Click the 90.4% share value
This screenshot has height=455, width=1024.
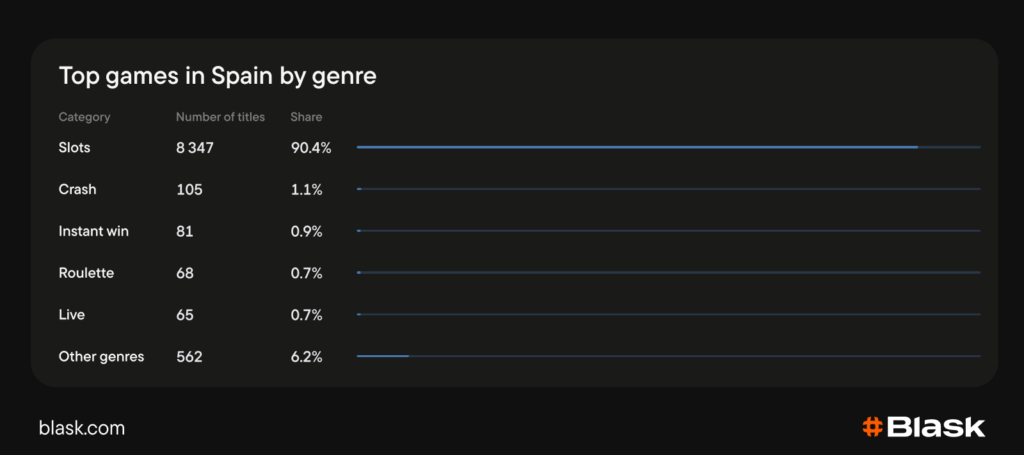[310, 148]
